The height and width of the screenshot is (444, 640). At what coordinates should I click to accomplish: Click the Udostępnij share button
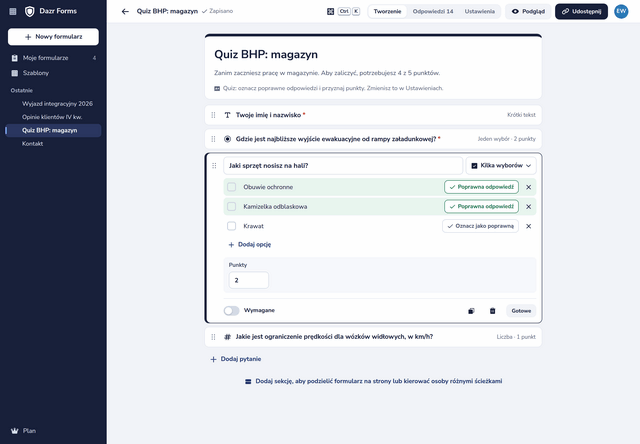[581, 11]
